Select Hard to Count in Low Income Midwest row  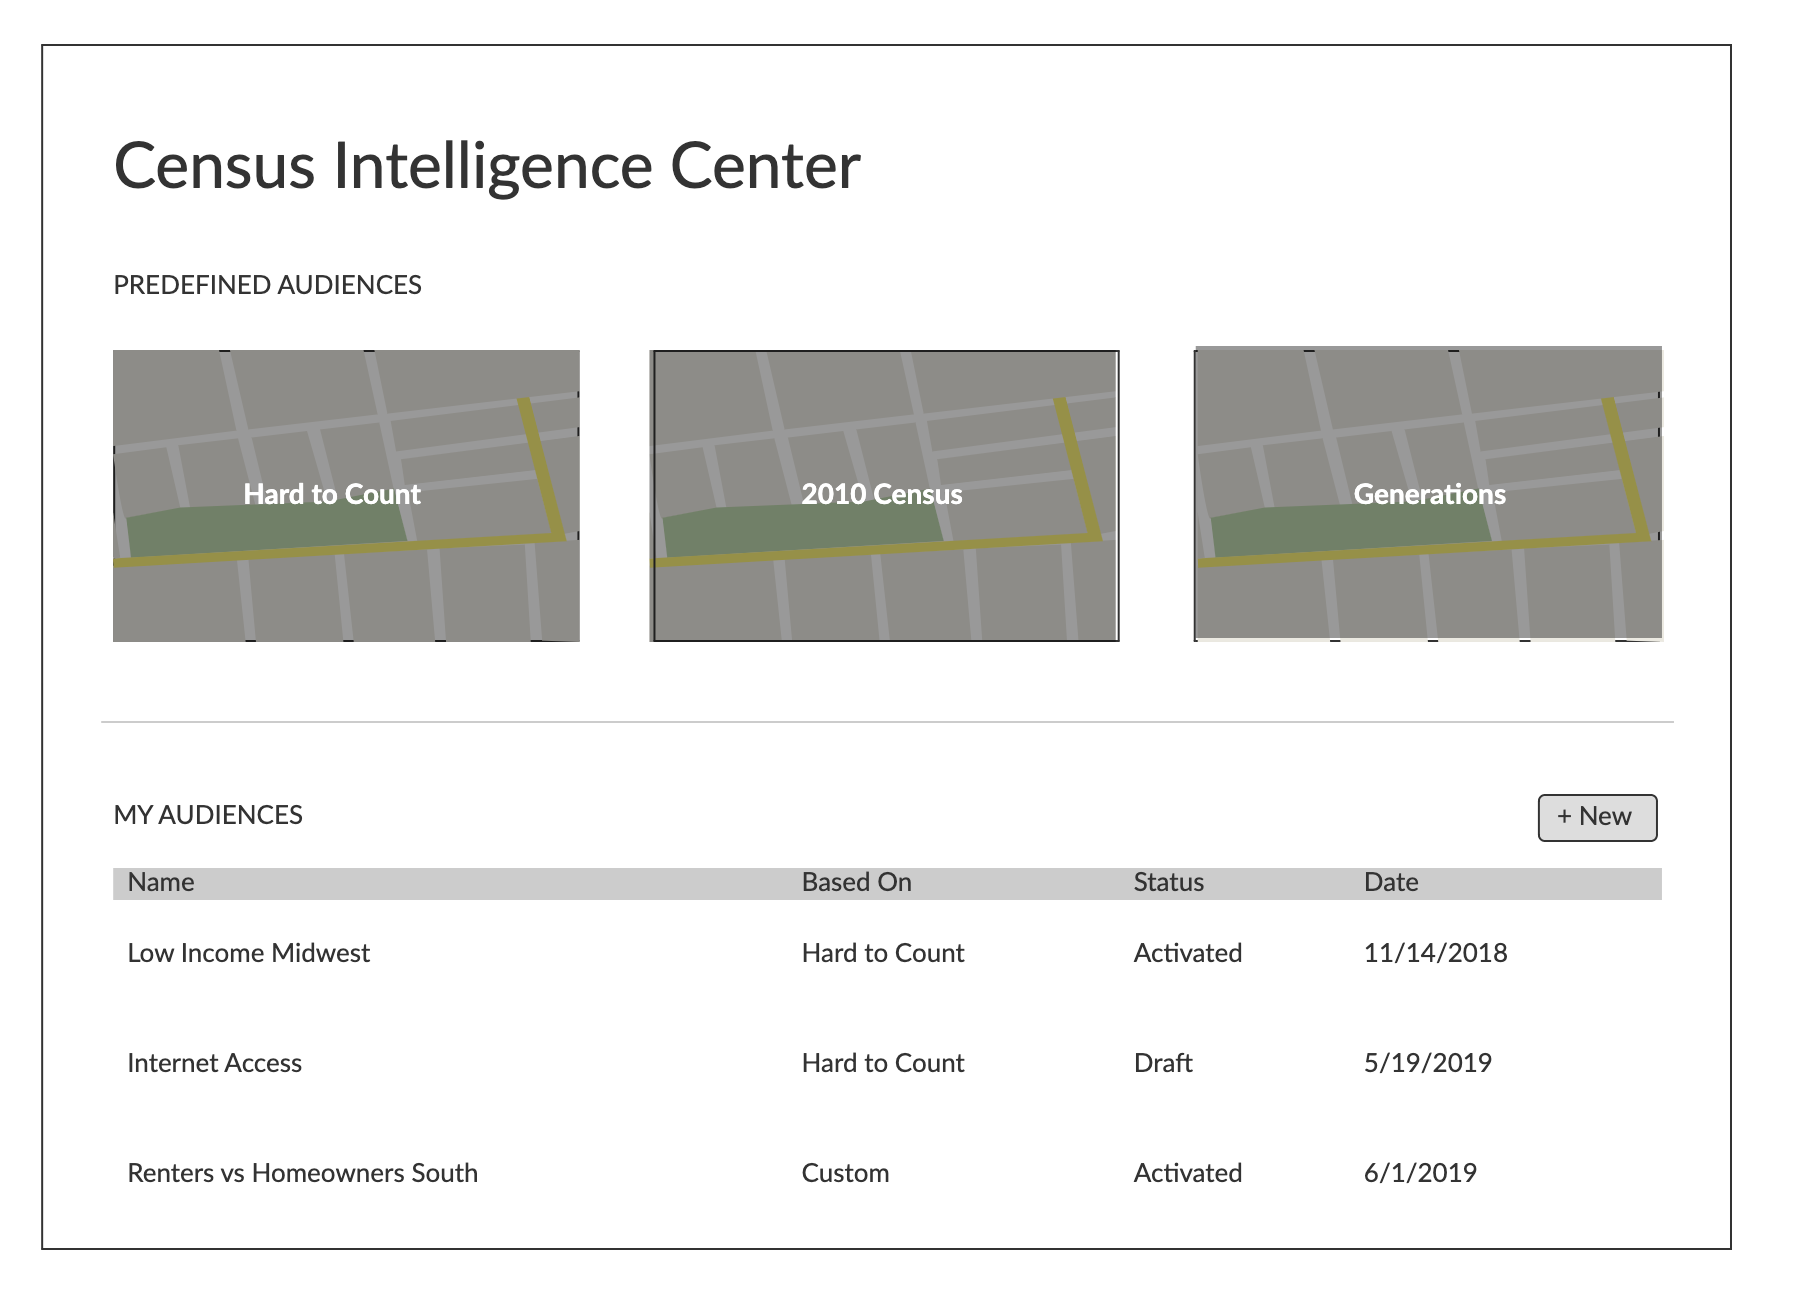click(883, 953)
